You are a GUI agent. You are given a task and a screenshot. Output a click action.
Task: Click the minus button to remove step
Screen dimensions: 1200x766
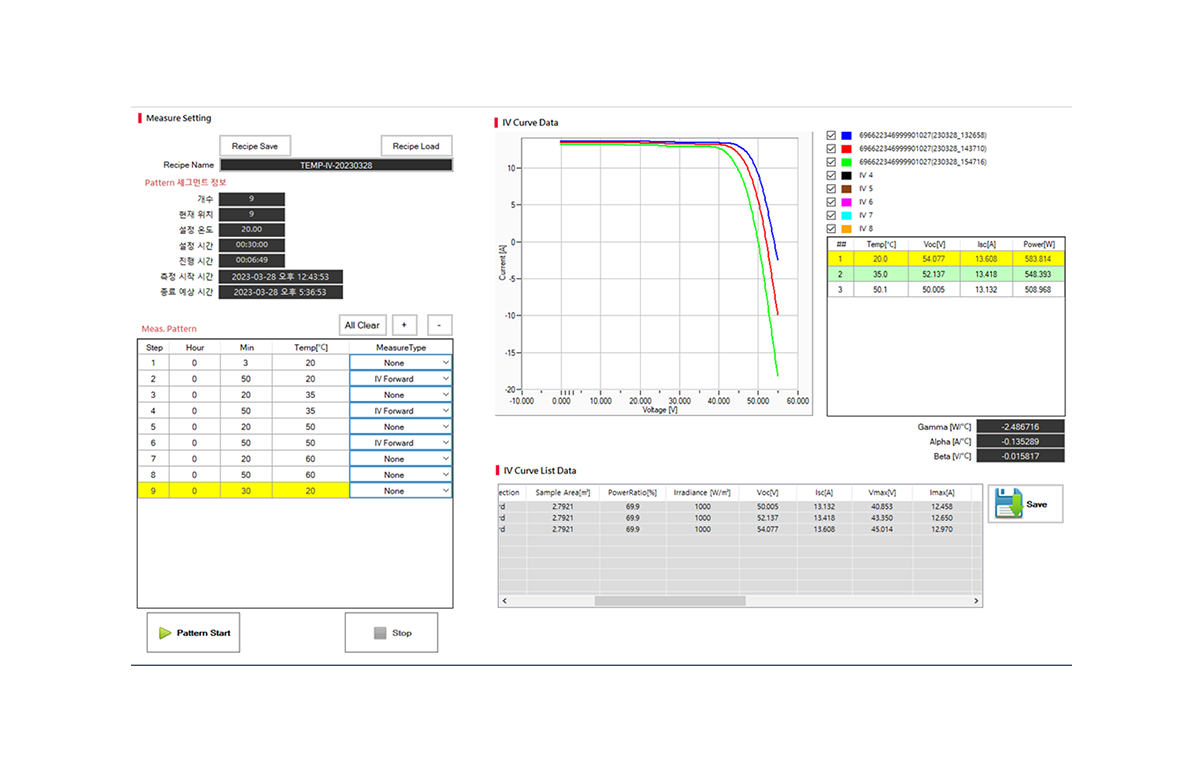[439, 325]
